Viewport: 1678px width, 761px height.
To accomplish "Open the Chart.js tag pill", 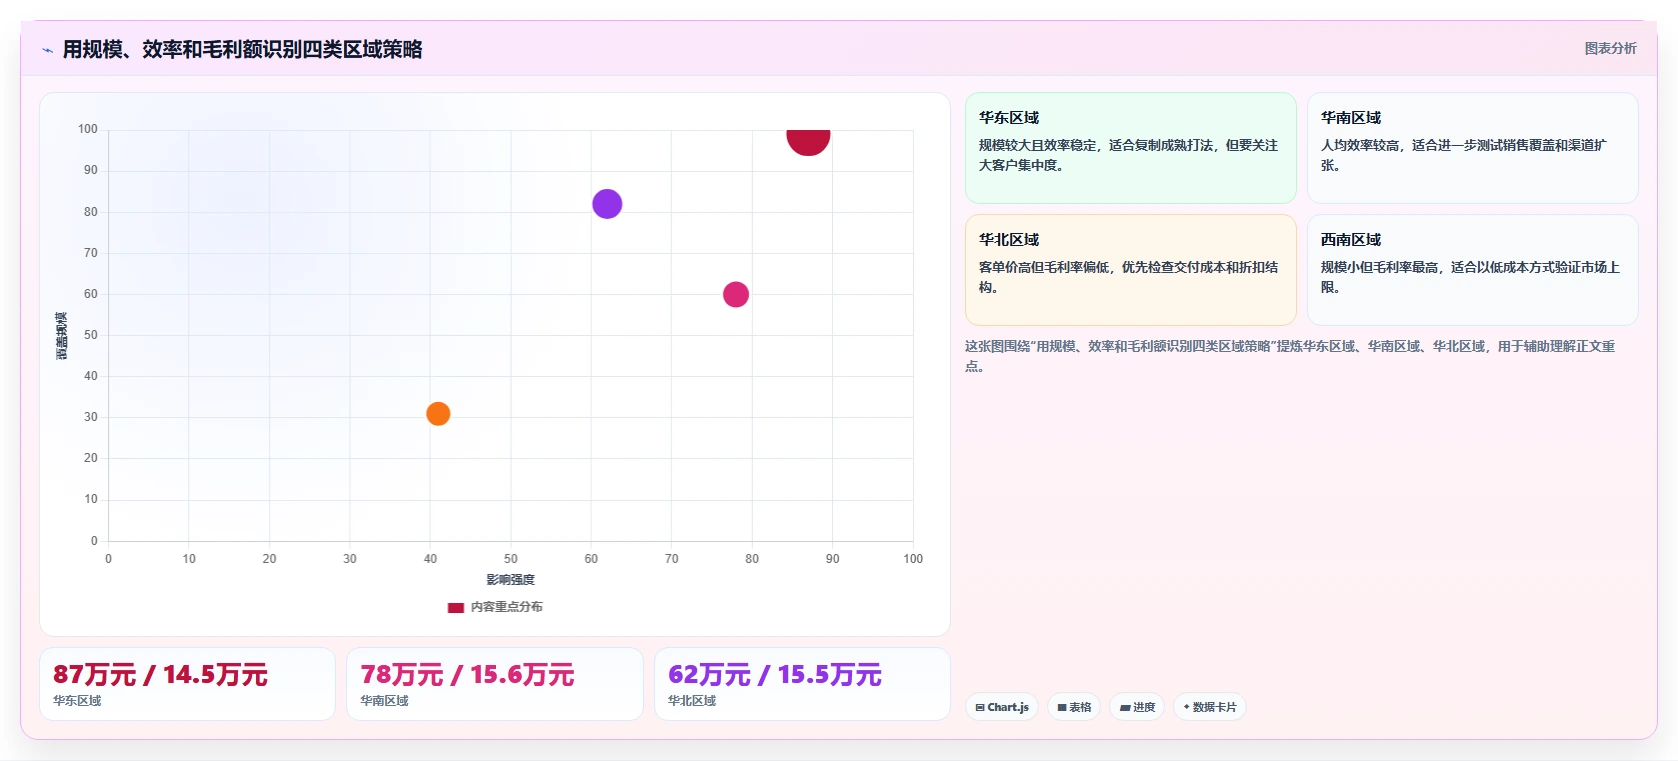I will tap(1002, 707).
